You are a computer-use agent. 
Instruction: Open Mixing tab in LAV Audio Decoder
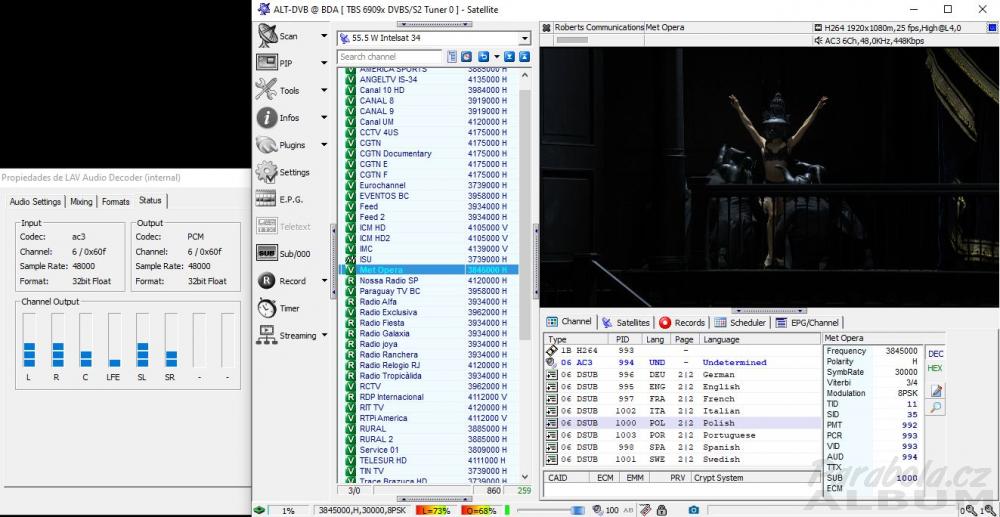(x=81, y=201)
